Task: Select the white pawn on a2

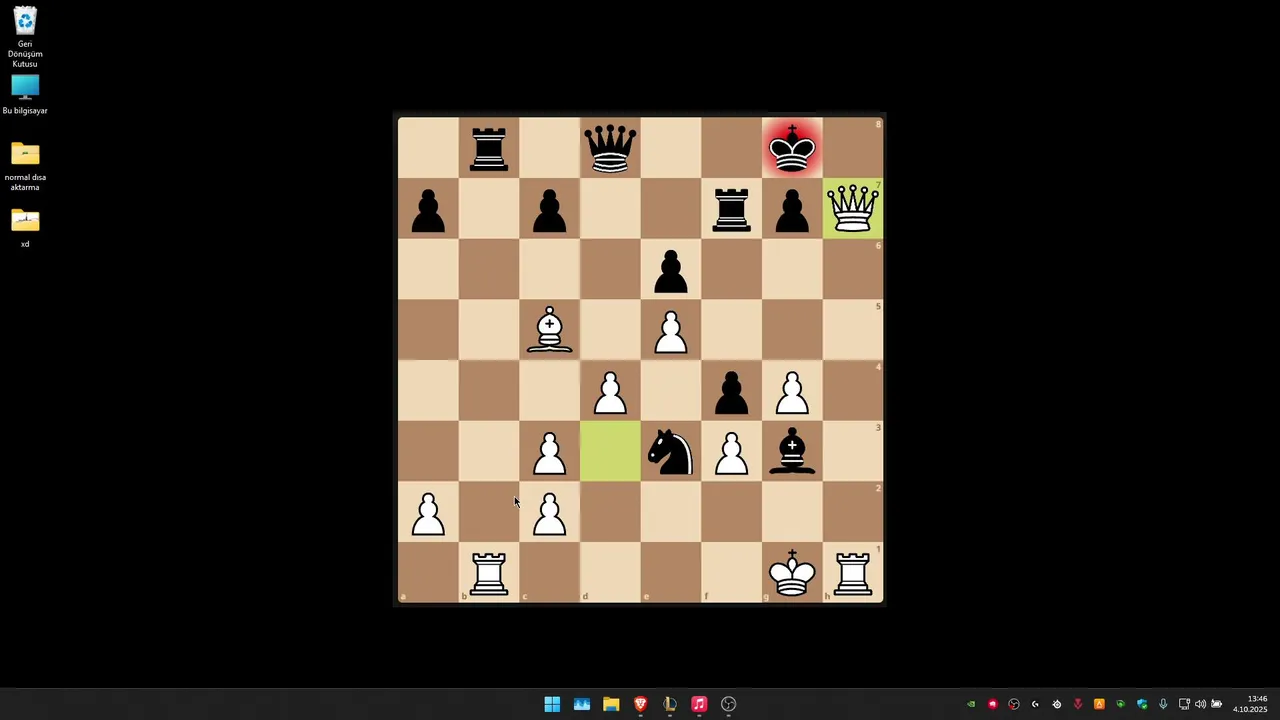Action: point(428,514)
